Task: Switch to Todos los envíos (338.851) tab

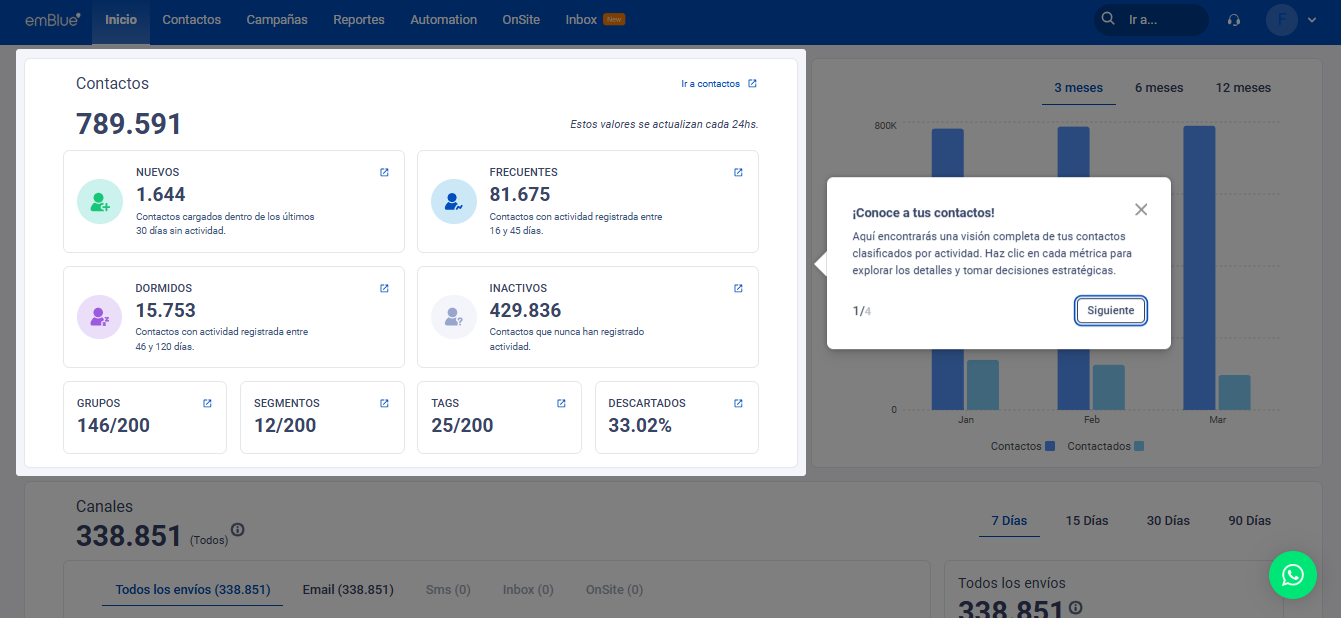Action: (x=193, y=590)
